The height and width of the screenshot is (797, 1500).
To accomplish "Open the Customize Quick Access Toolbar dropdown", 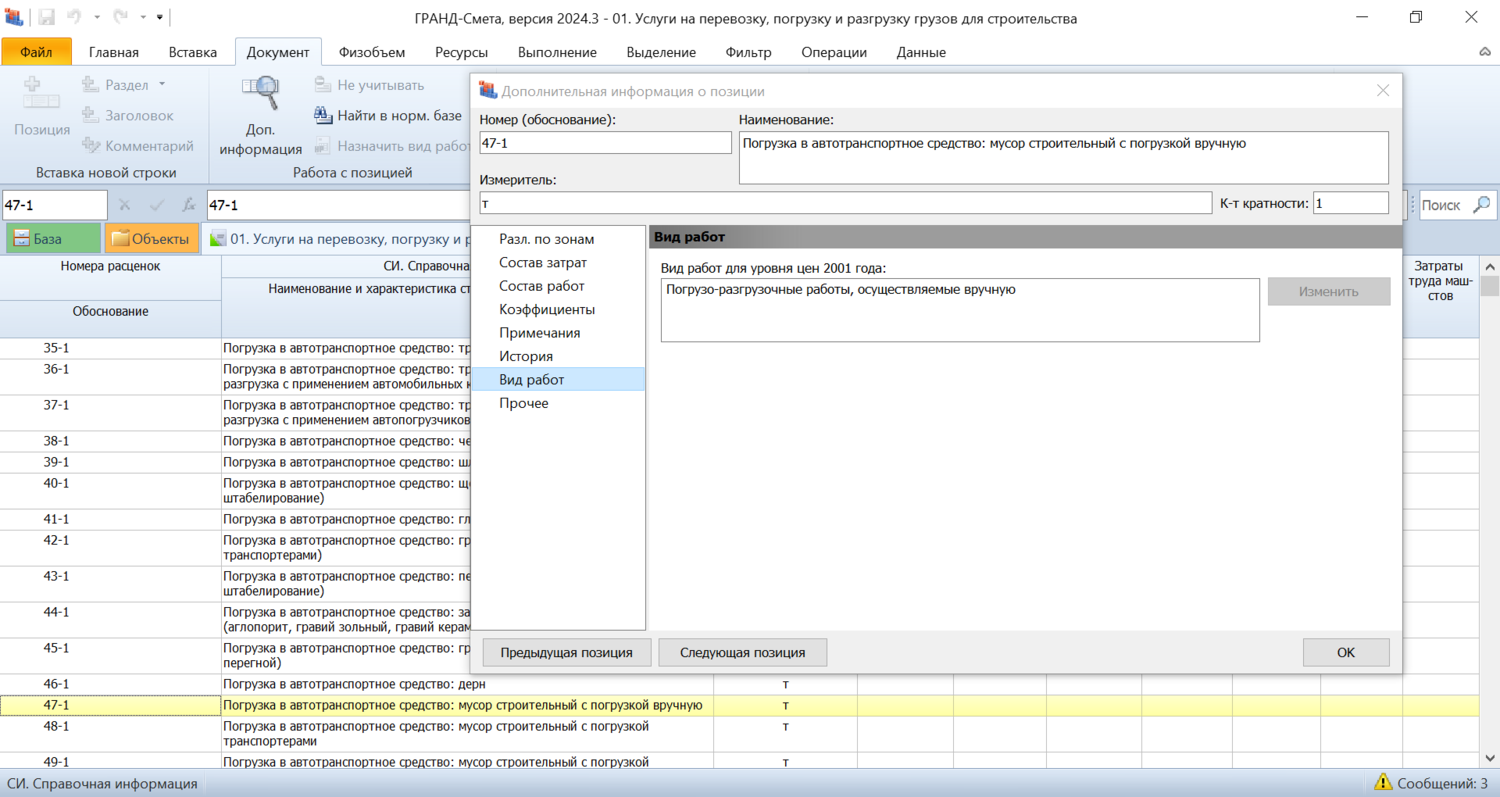I will coord(160,18).
